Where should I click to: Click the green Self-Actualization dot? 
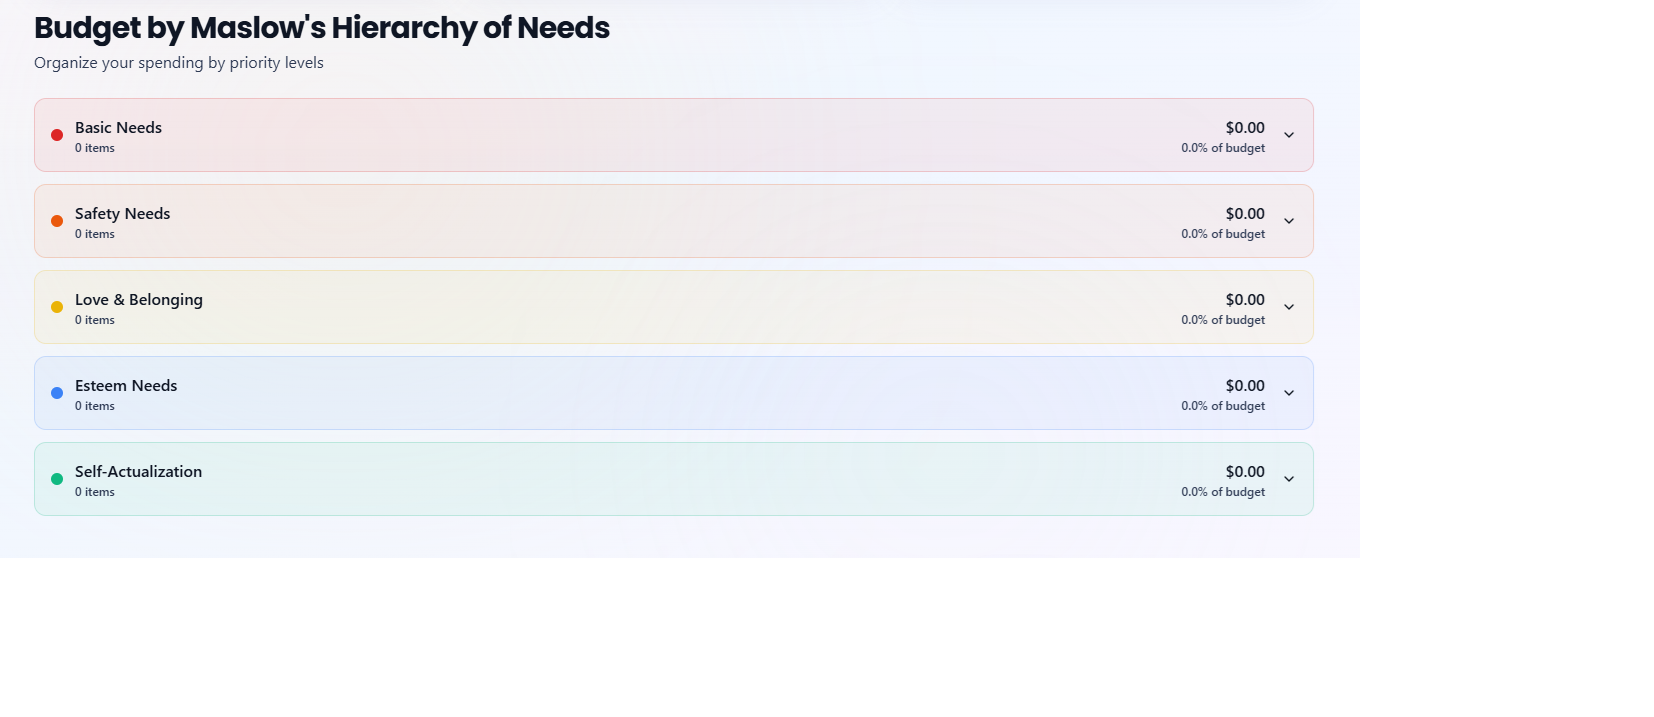tap(57, 479)
